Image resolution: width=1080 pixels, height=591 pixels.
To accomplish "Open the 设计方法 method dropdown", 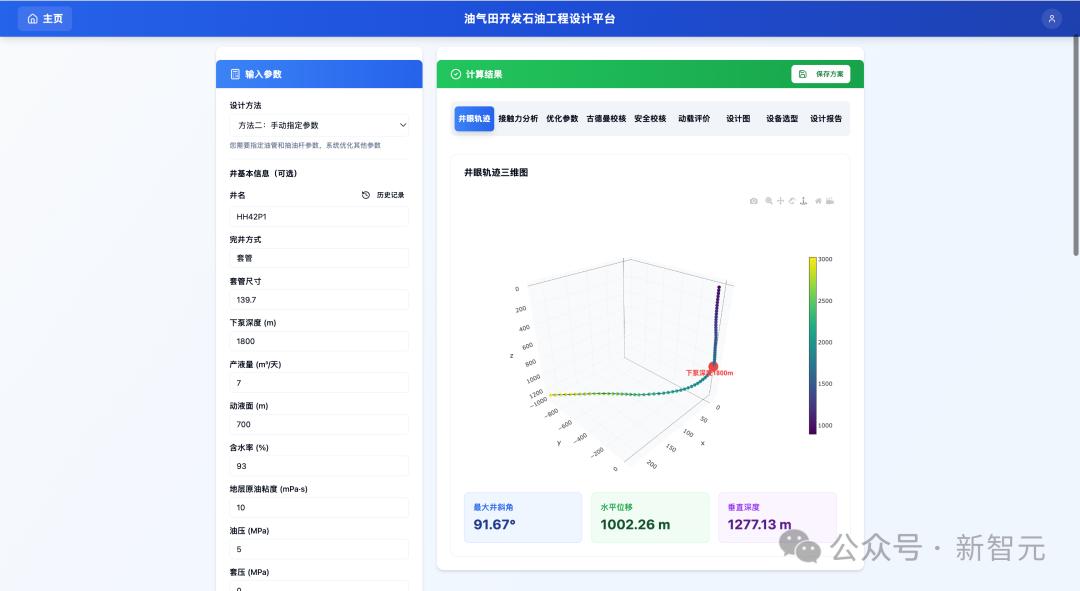I will (x=319, y=125).
